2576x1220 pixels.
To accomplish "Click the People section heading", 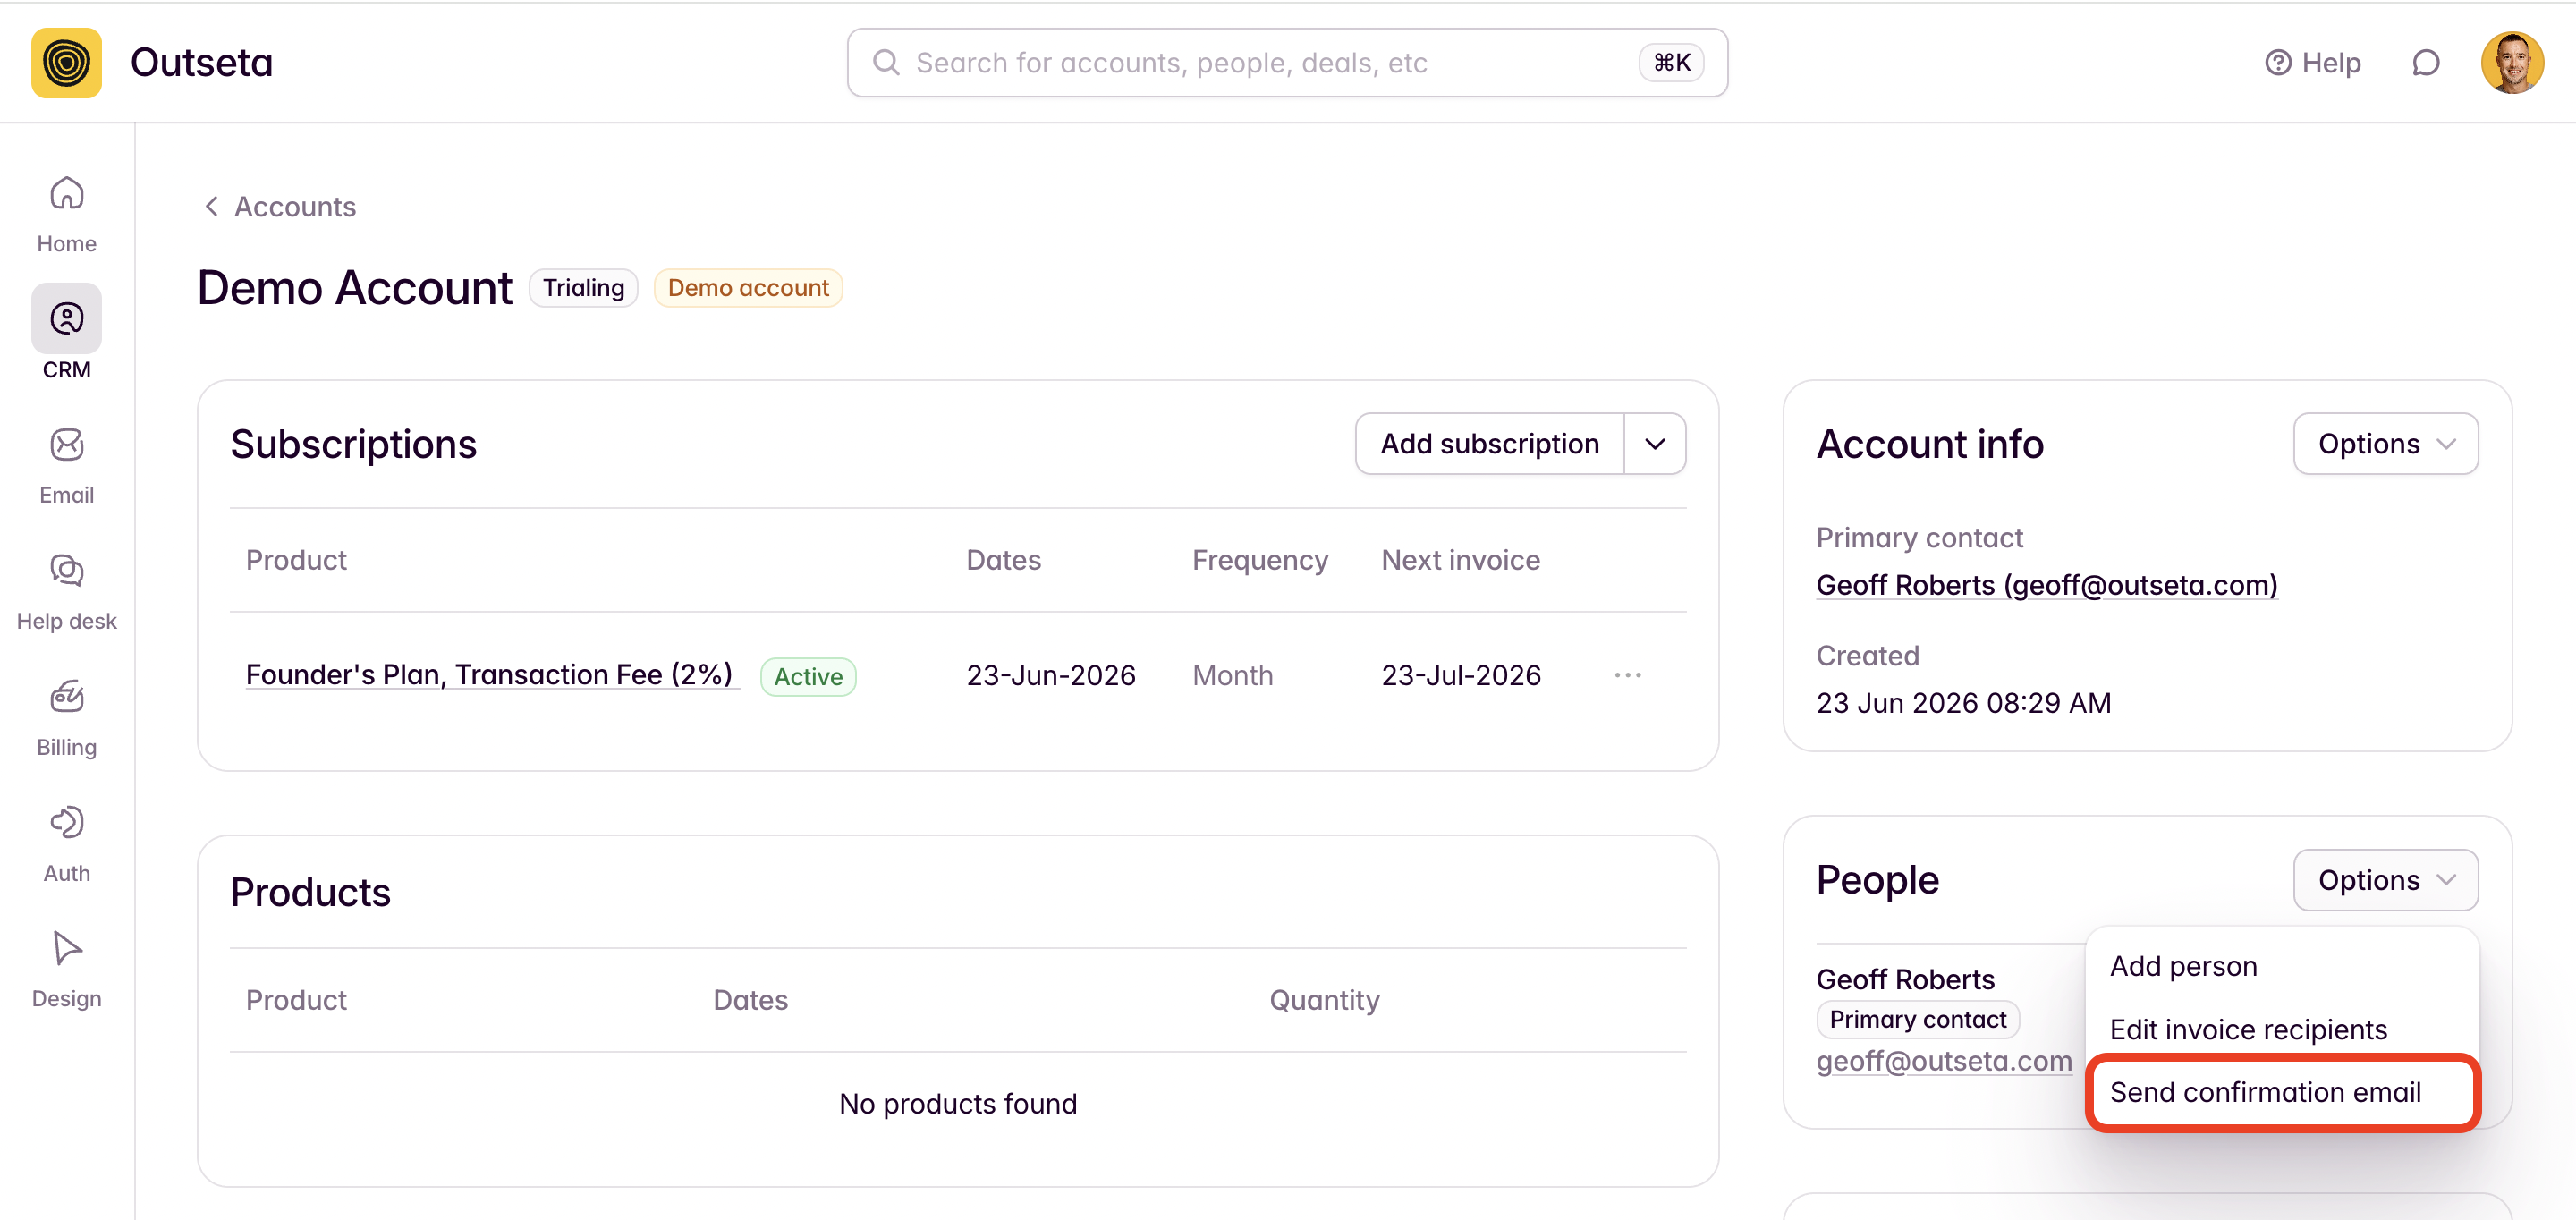I will point(1877,880).
